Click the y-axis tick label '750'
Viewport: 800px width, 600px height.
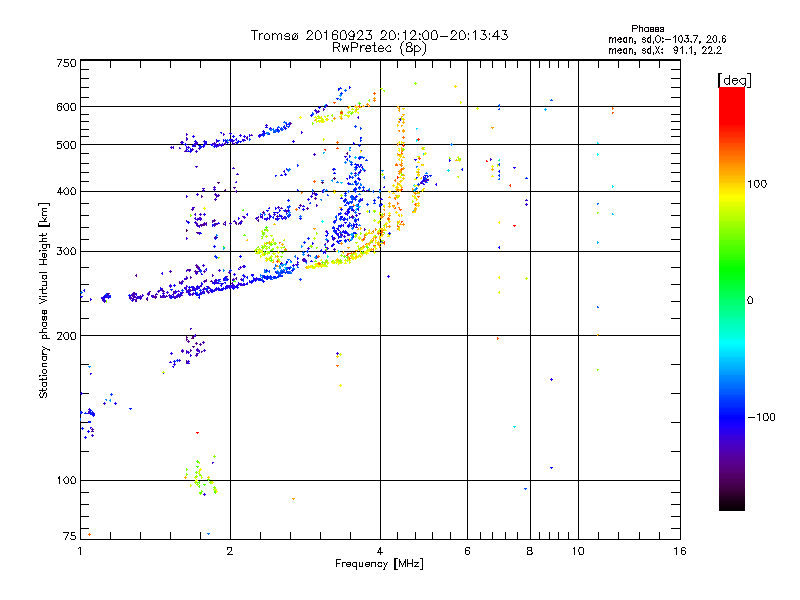[x=66, y=63]
